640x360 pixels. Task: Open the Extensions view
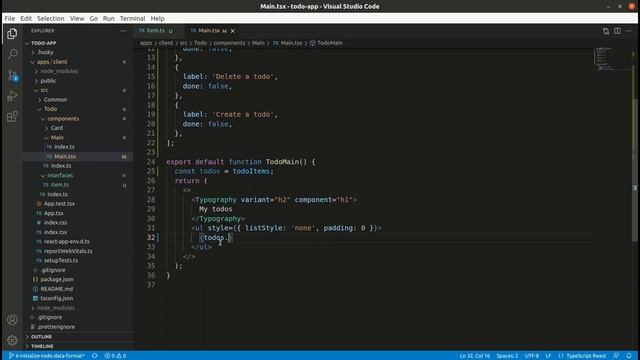pyautogui.click(x=12, y=117)
